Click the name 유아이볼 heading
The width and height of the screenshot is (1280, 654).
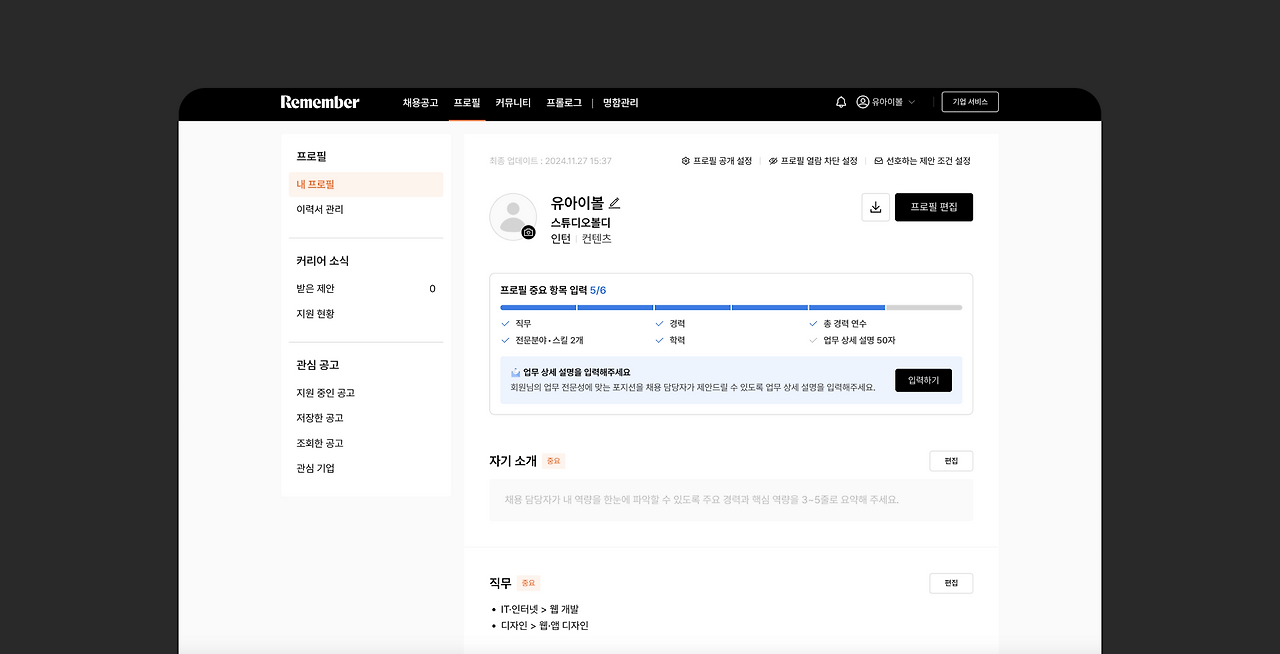click(577, 202)
